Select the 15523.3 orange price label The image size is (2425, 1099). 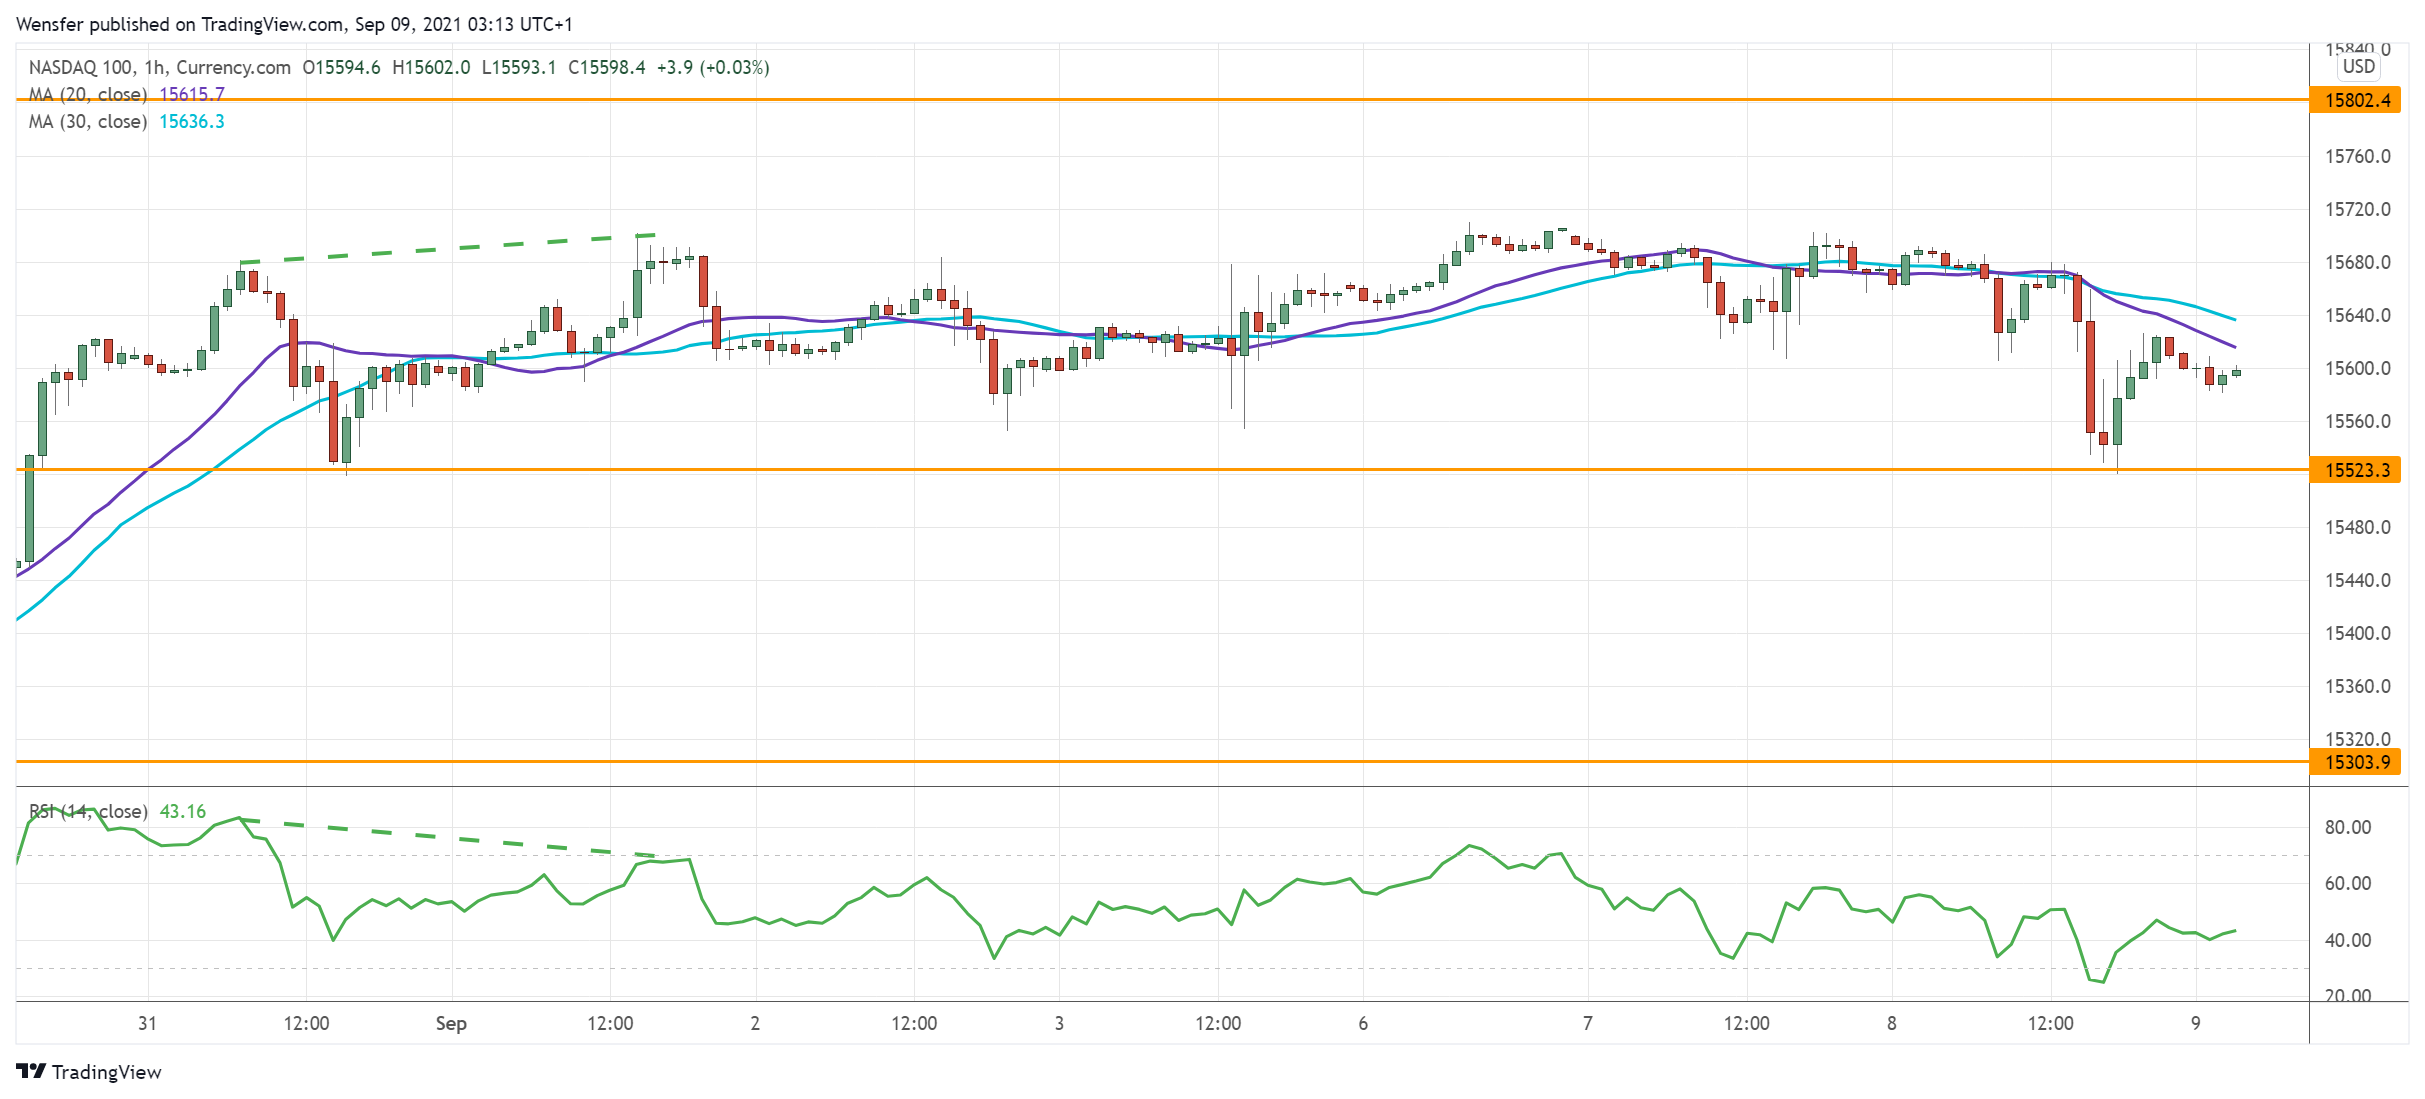tap(2355, 470)
